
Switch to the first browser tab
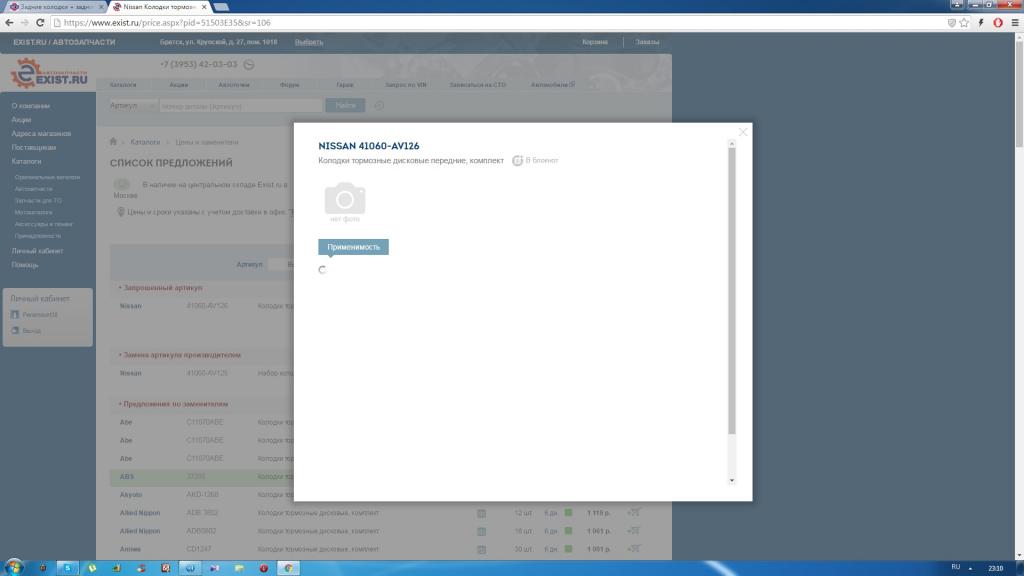[55, 7]
